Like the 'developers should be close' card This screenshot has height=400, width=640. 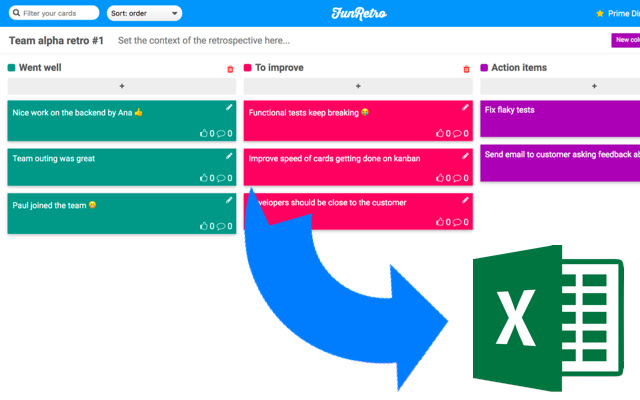pos(440,222)
